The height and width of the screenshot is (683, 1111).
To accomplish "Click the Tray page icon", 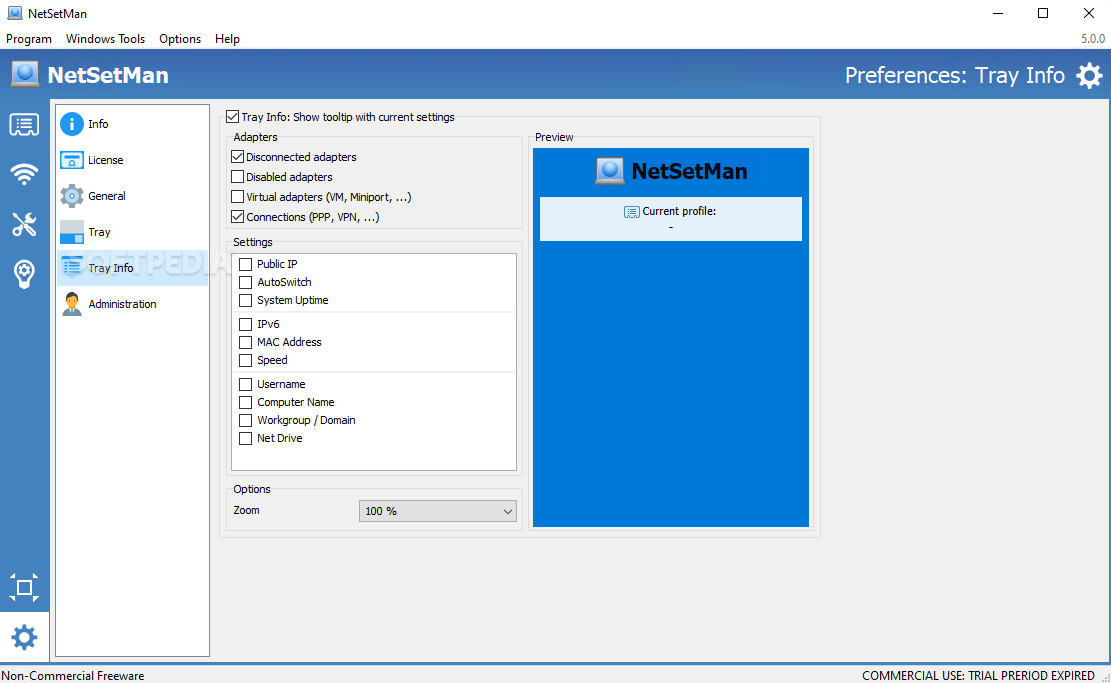I will click(x=72, y=232).
